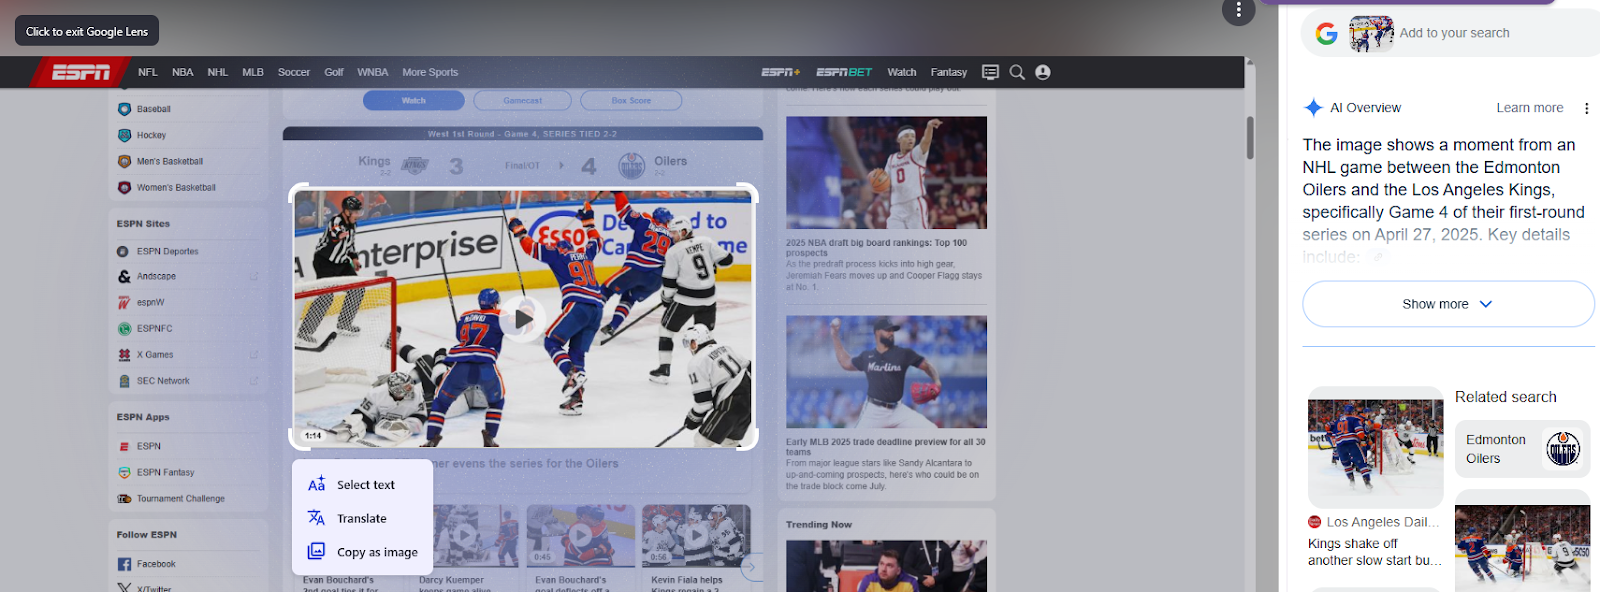This screenshot has width=1600, height=592.
Task: Open Chrome three-dot menu at top
Action: tap(1238, 10)
